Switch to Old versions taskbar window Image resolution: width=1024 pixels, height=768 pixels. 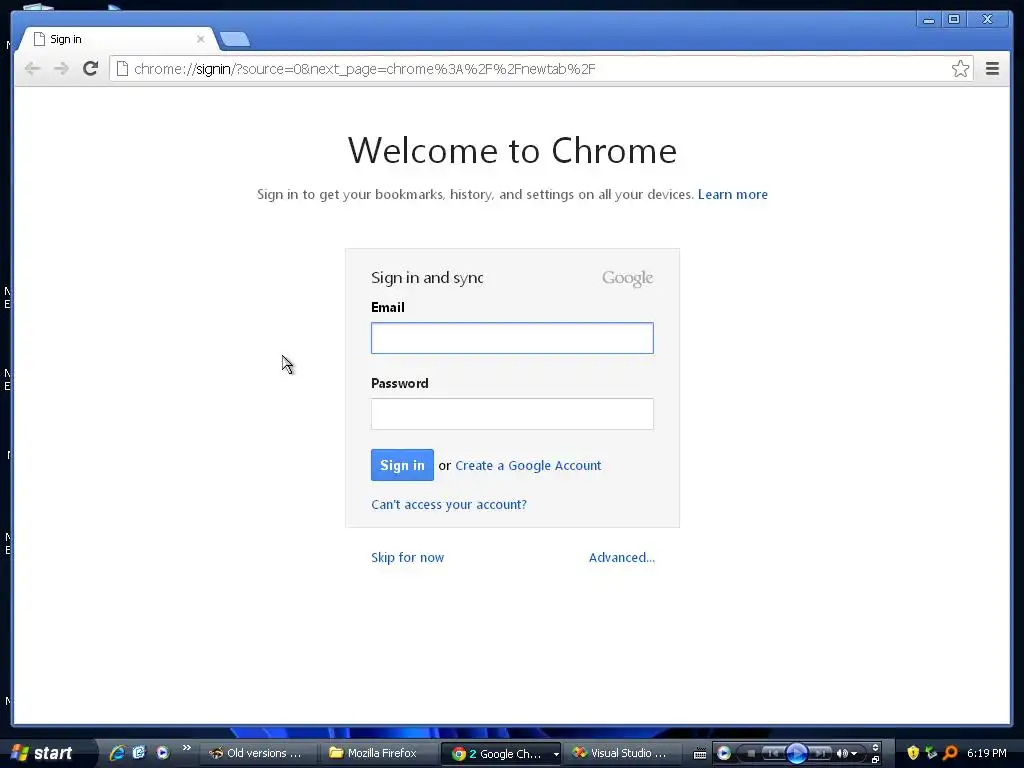[x=257, y=753]
